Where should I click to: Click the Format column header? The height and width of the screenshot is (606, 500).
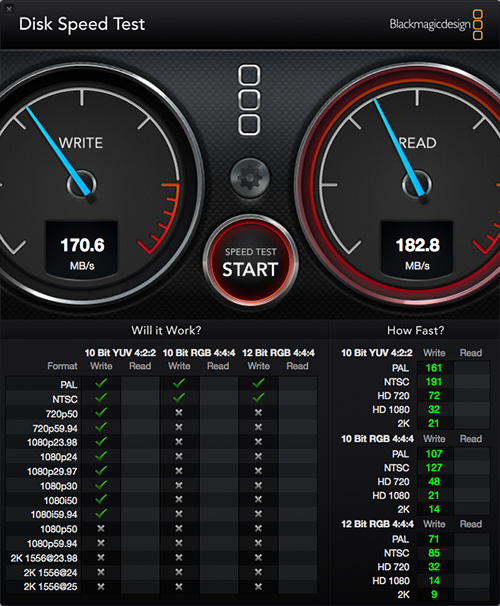[62, 366]
